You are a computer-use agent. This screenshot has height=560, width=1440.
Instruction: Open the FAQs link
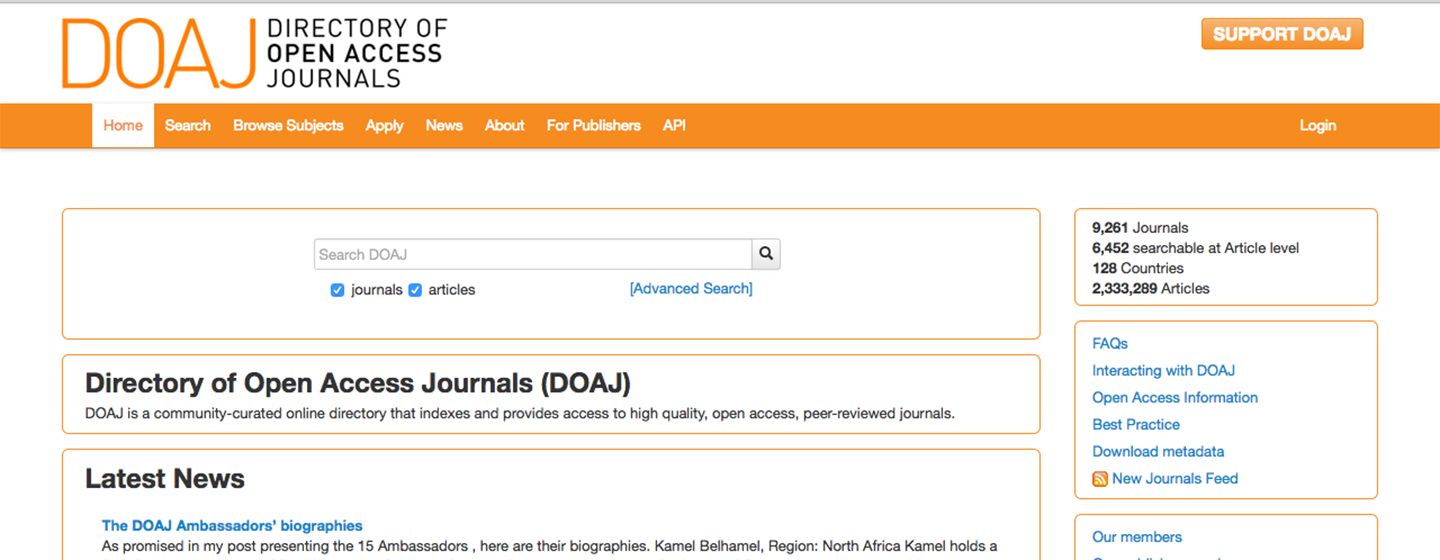click(1110, 343)
